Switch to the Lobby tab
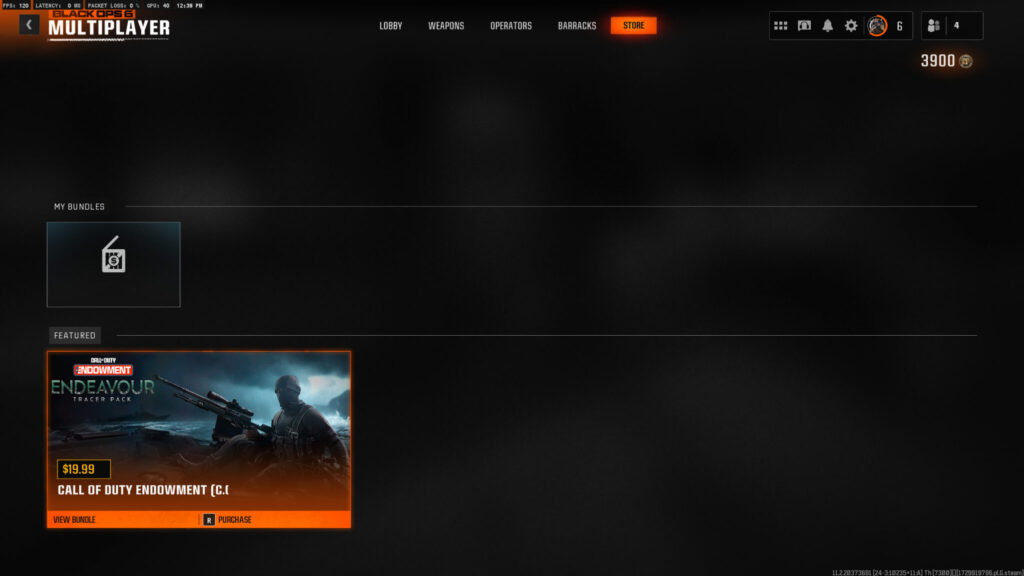Screen dimensions: 1024x576 coord(390,26)
